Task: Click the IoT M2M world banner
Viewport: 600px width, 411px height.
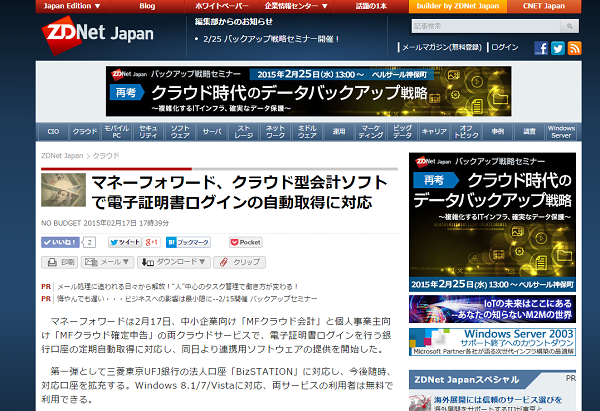Action: click(x=492, y=309)
